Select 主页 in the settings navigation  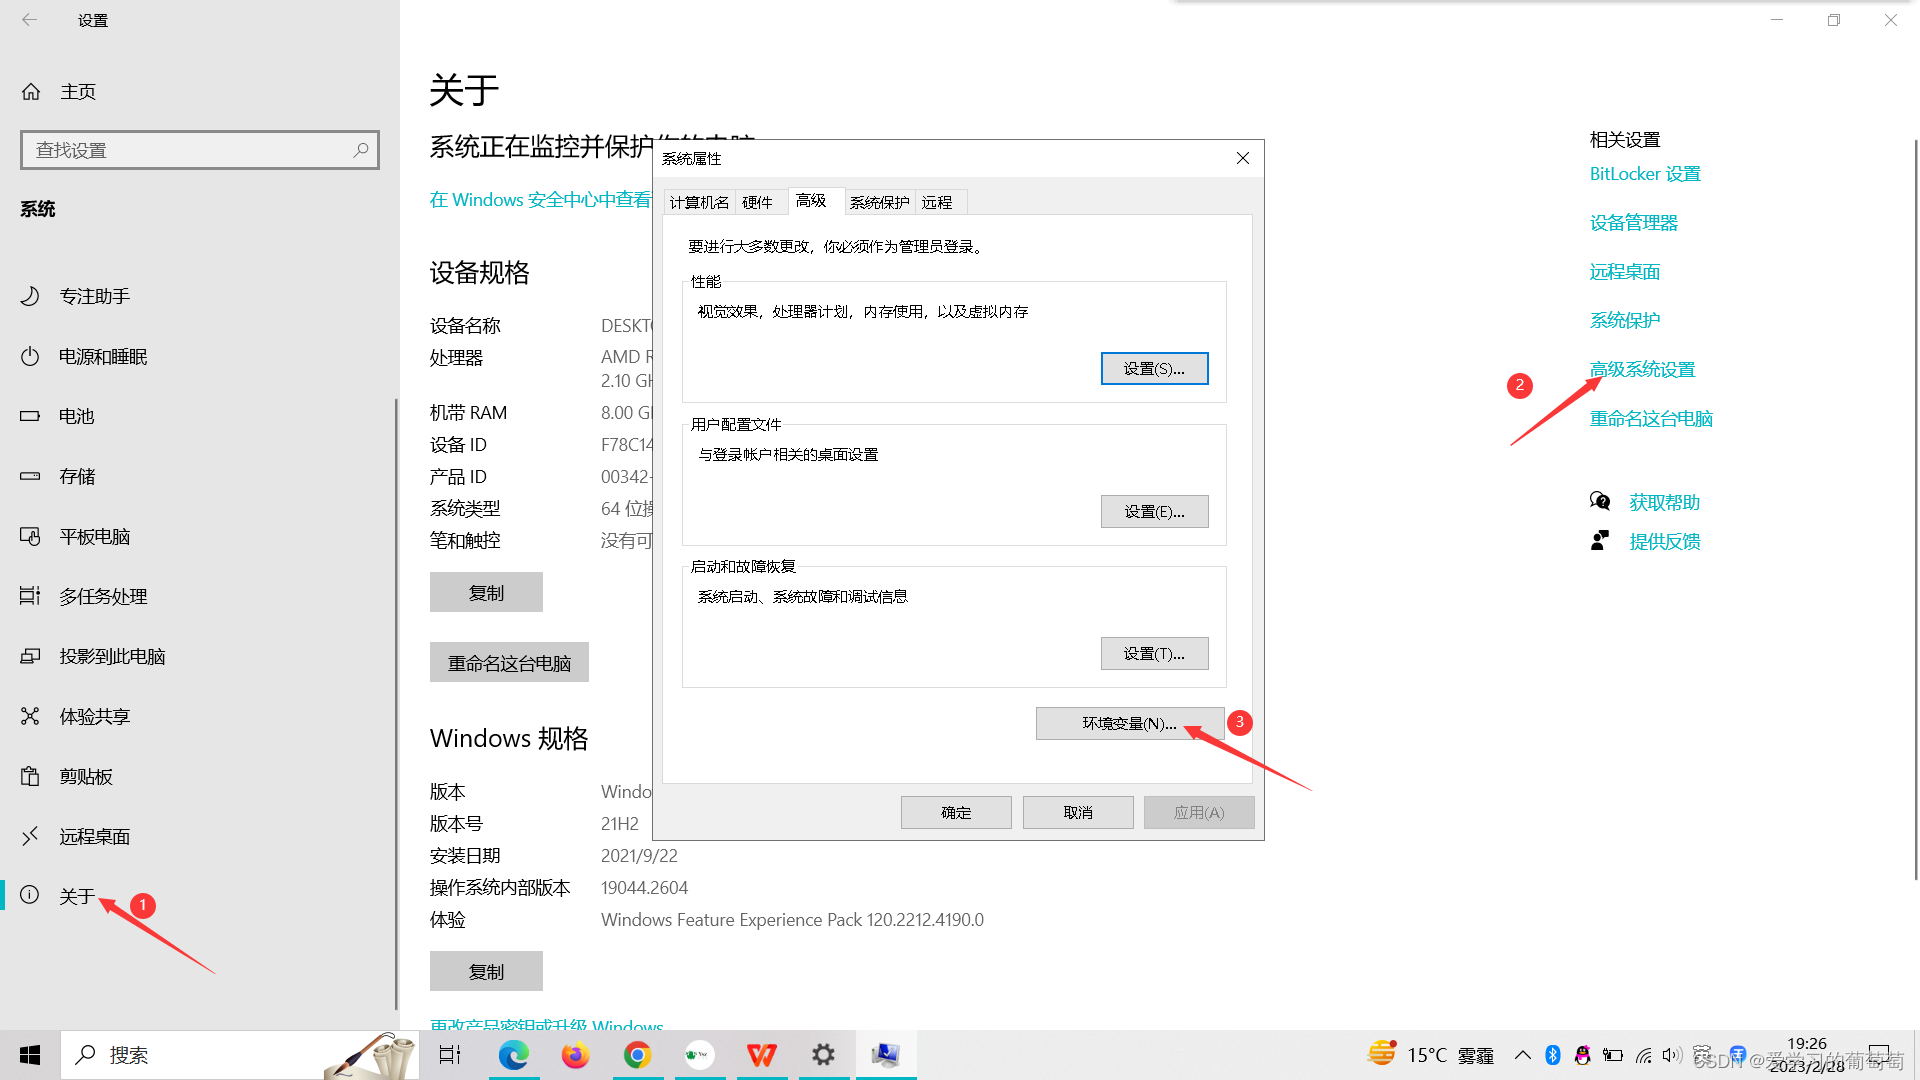pos(78,91)
